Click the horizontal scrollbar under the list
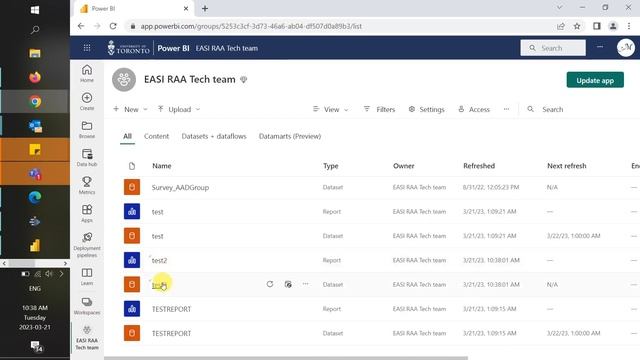Viewport: 640px width, 360px height. 286,358
